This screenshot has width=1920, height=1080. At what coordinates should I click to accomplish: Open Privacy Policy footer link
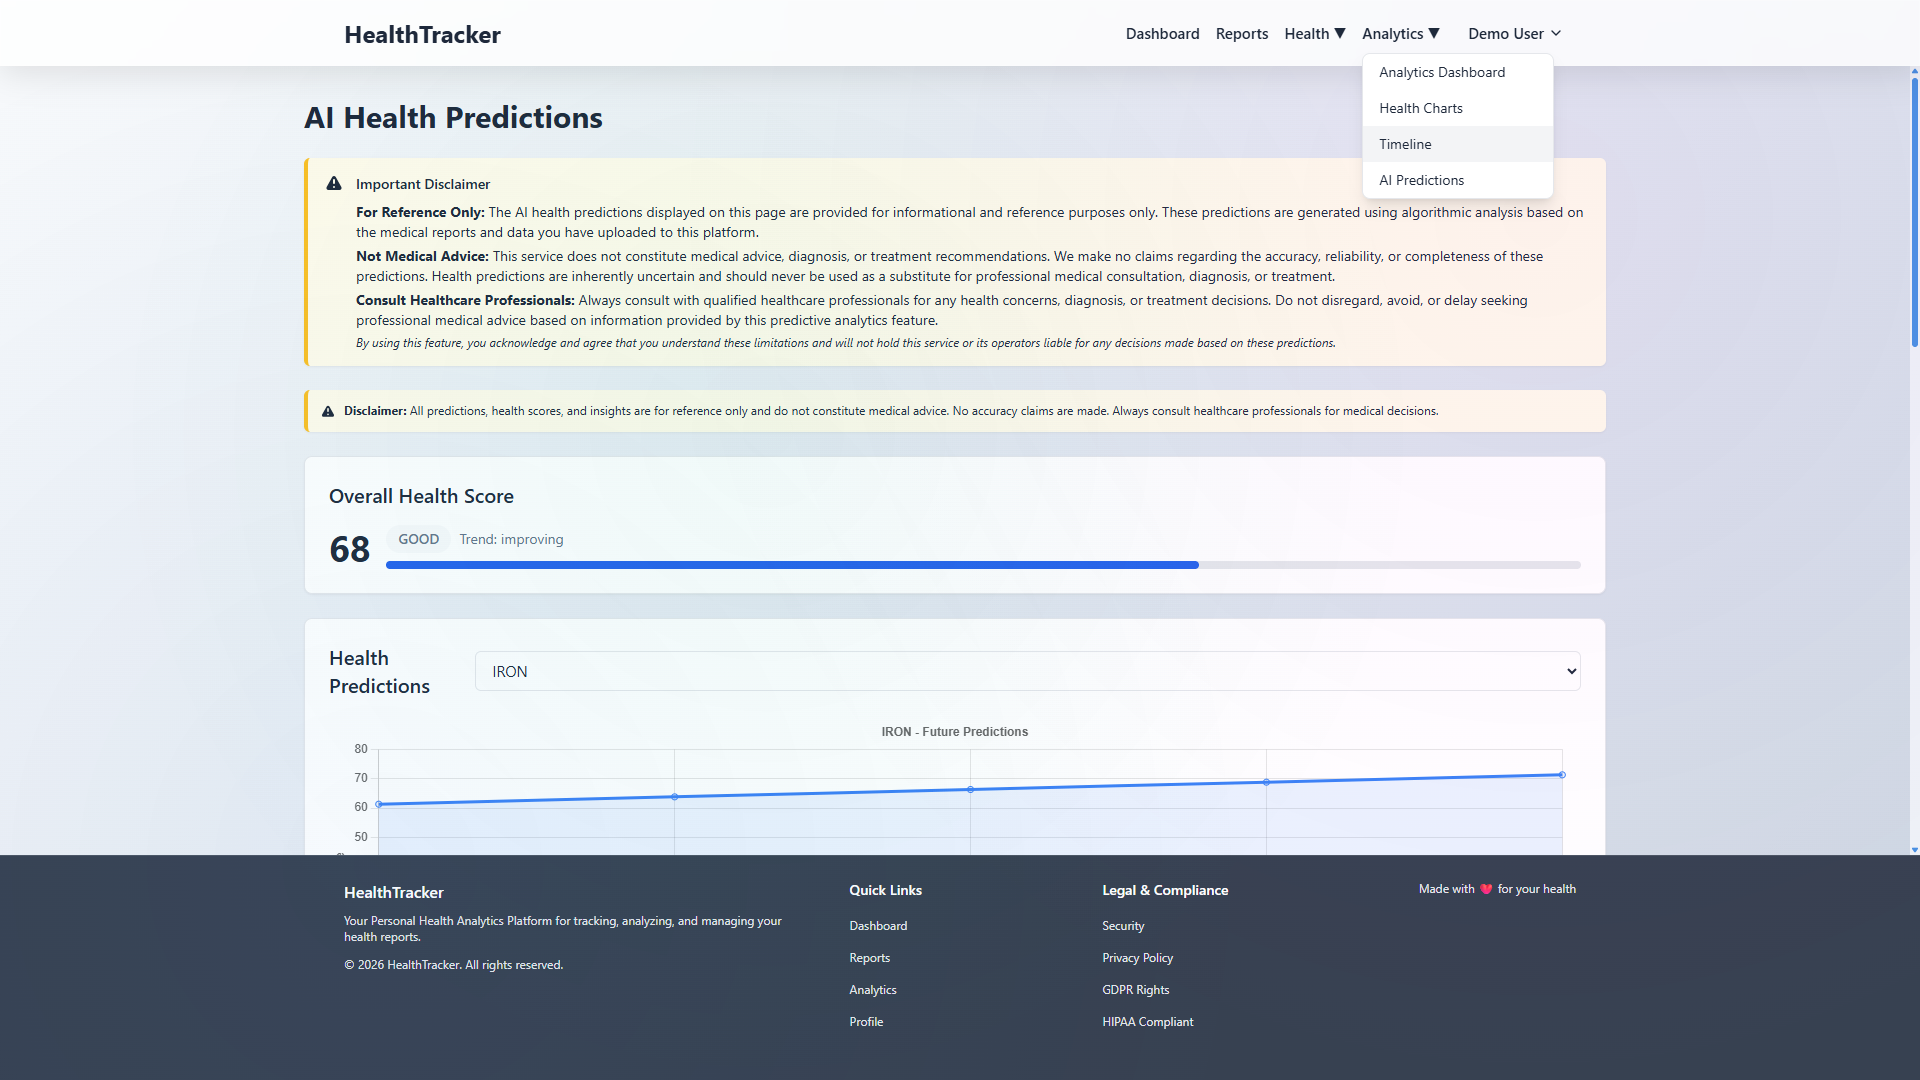(1137, 958)
